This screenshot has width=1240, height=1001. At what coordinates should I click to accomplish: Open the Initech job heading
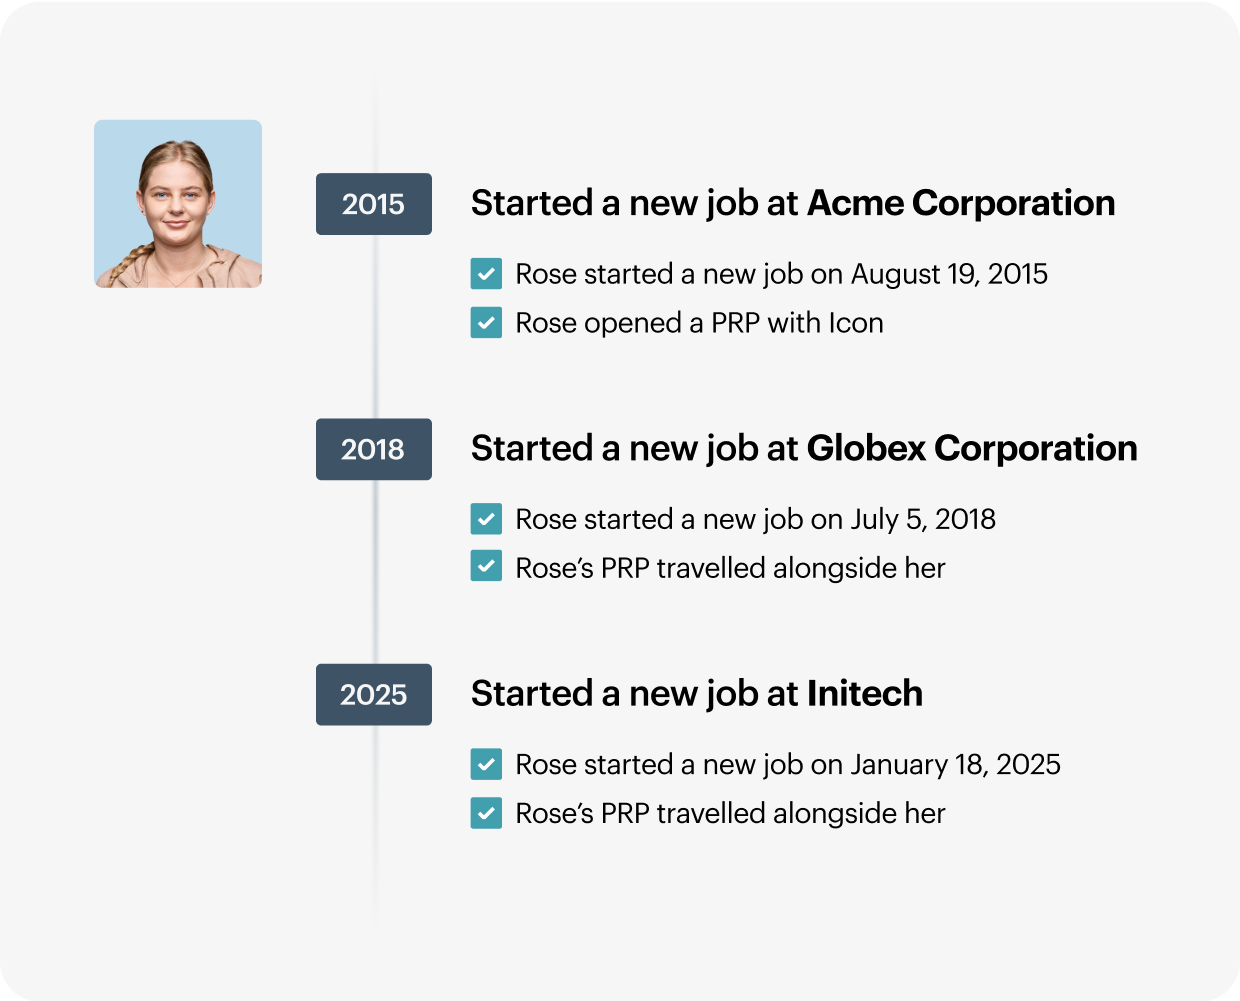(x=697, y=694)
